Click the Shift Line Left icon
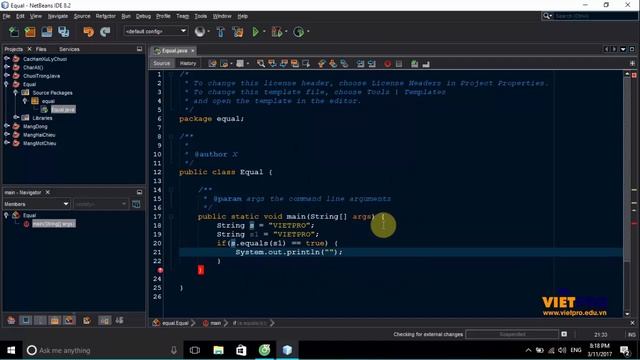 tap(360, 64)
